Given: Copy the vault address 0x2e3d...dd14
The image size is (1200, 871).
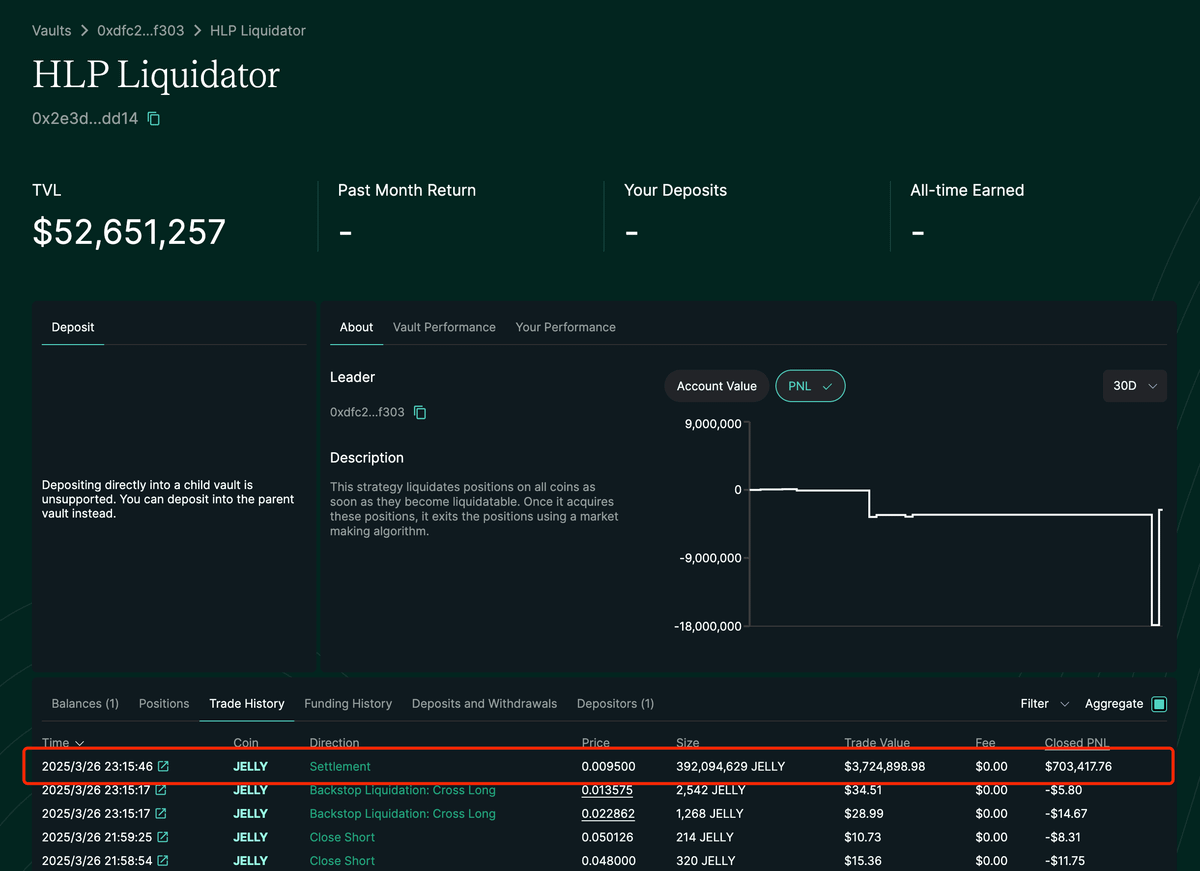Looking at the screenshot, I should pos(152,118).
